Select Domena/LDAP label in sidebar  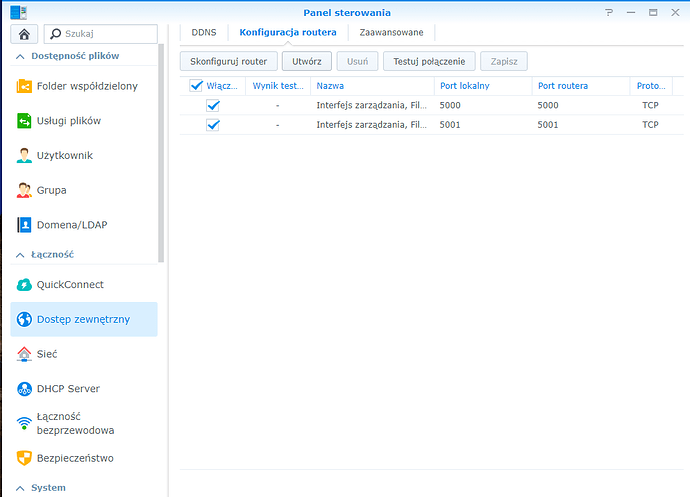click(72, 225)
